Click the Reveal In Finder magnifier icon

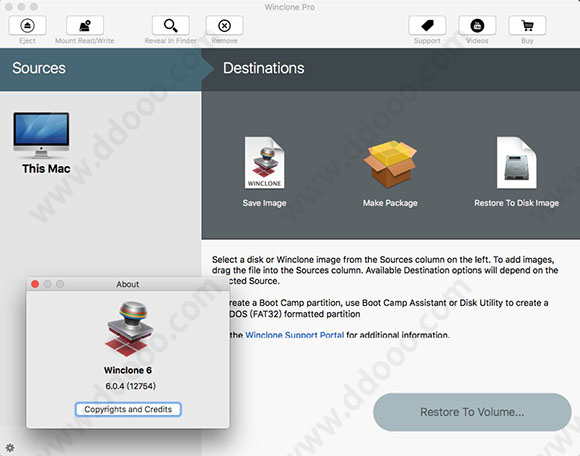tap(171, 26)
